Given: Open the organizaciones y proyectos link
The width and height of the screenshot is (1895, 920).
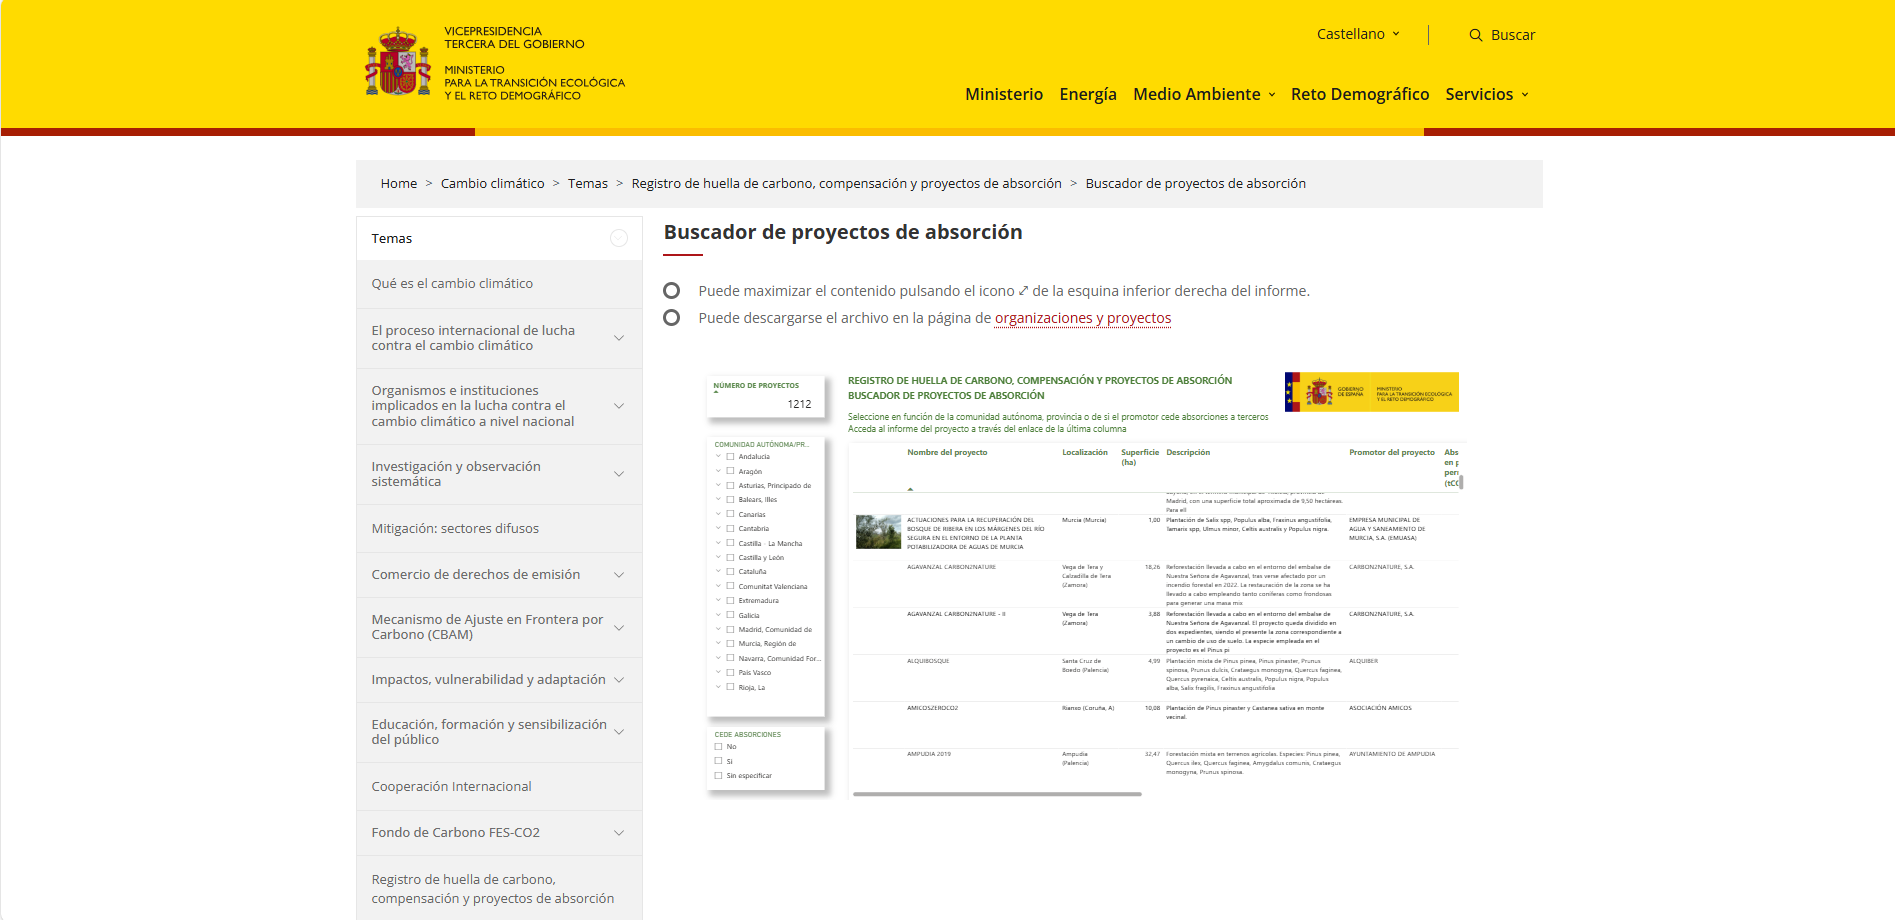Looking at the screenshot, I should coord(1083,318).
